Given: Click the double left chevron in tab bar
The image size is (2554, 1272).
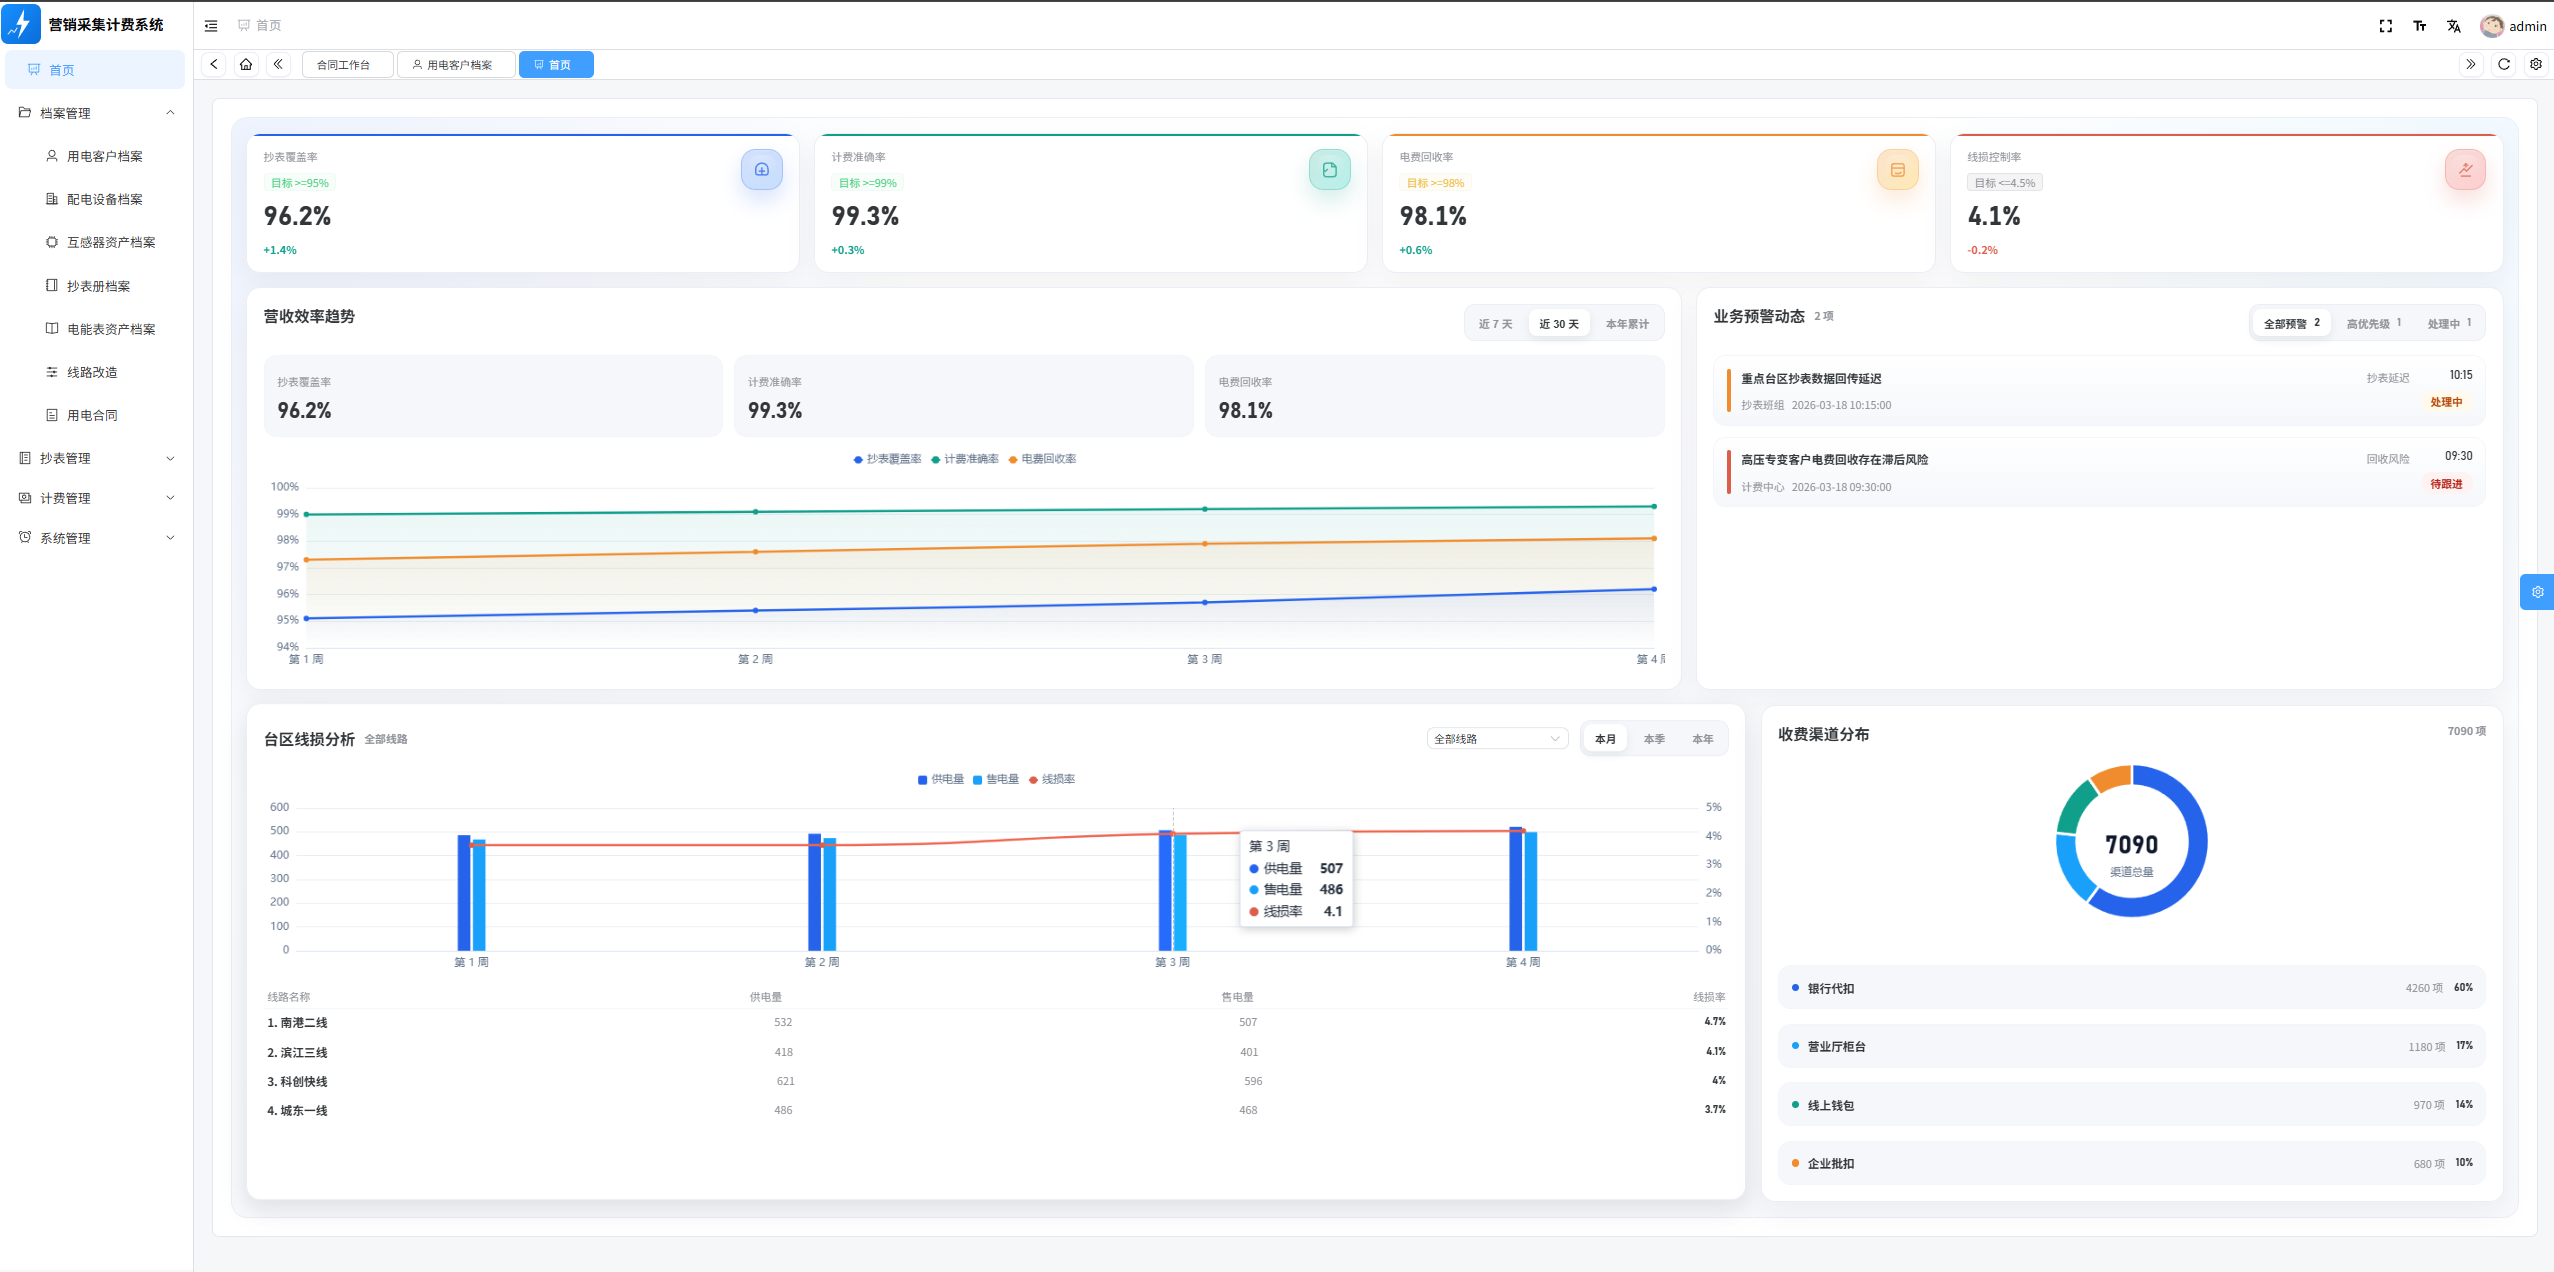Looking at the screenshot, I should [x=278, y=64].
